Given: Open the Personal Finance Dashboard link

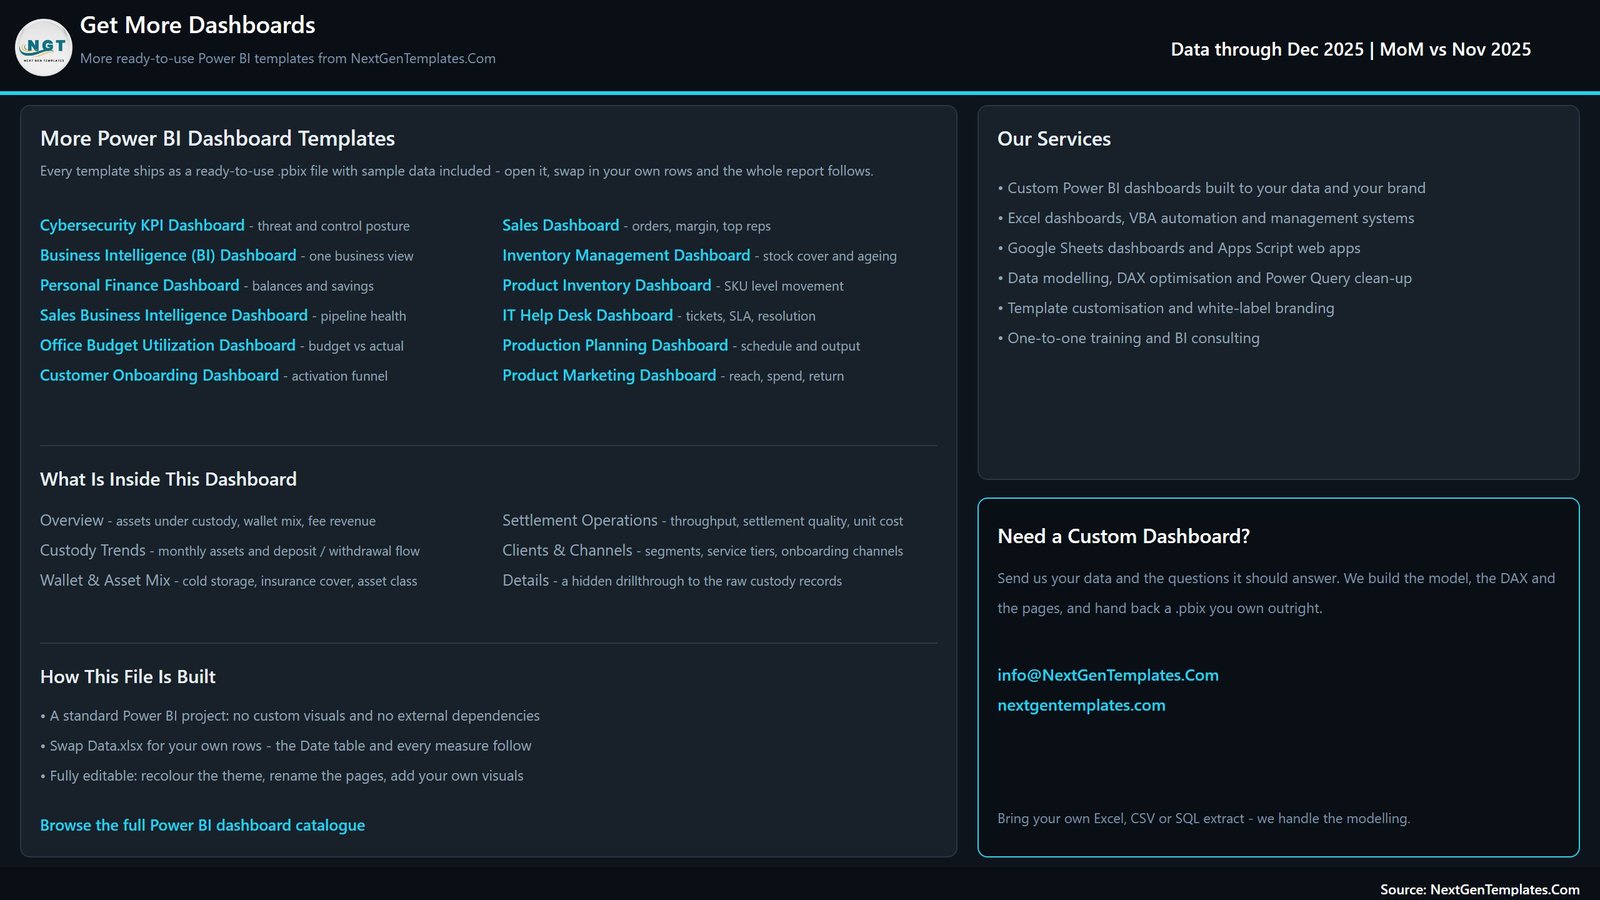Looking at the screenshot, I should click(140, 286).
